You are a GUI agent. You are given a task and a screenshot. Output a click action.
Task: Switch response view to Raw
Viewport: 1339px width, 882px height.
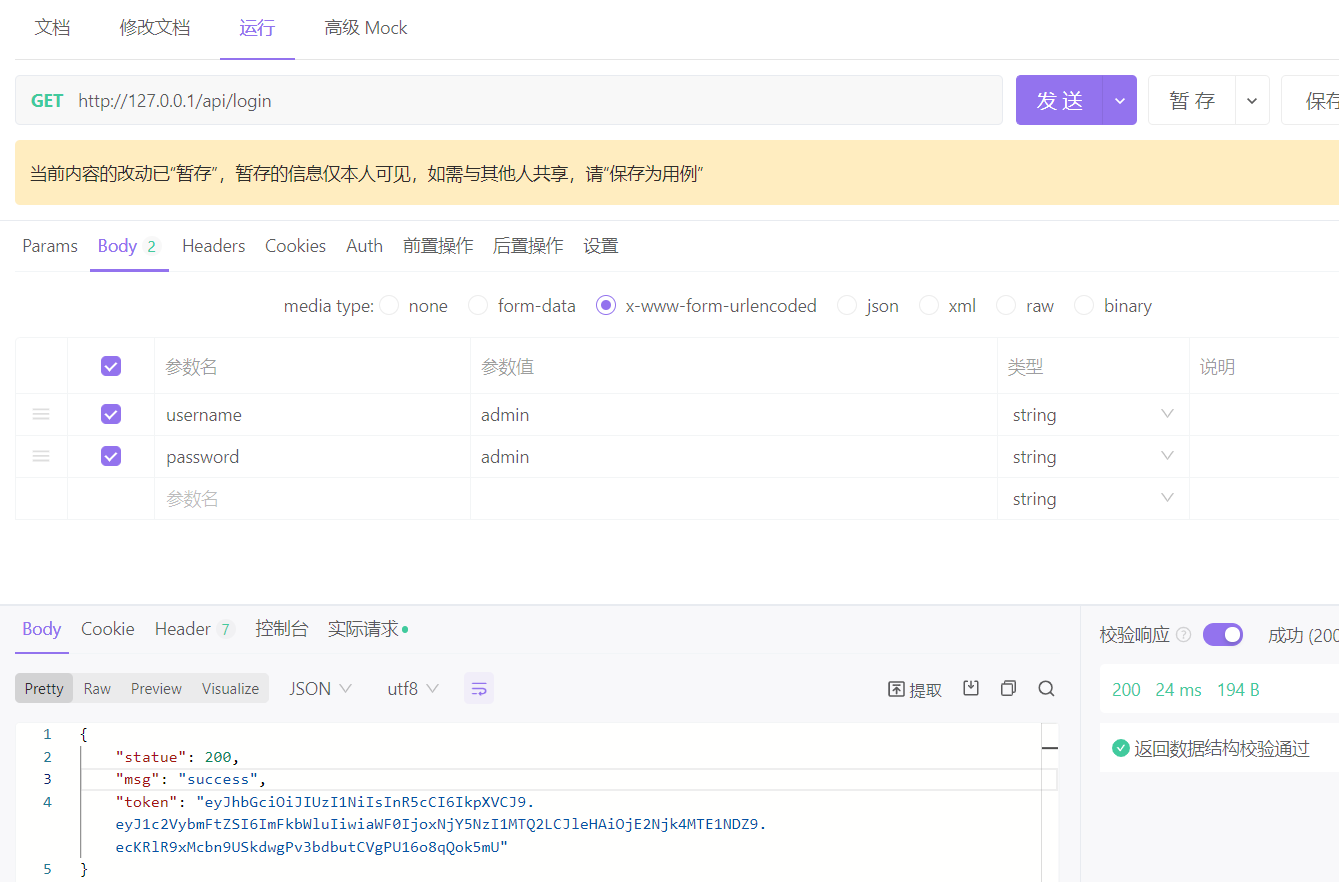[97, 688]
